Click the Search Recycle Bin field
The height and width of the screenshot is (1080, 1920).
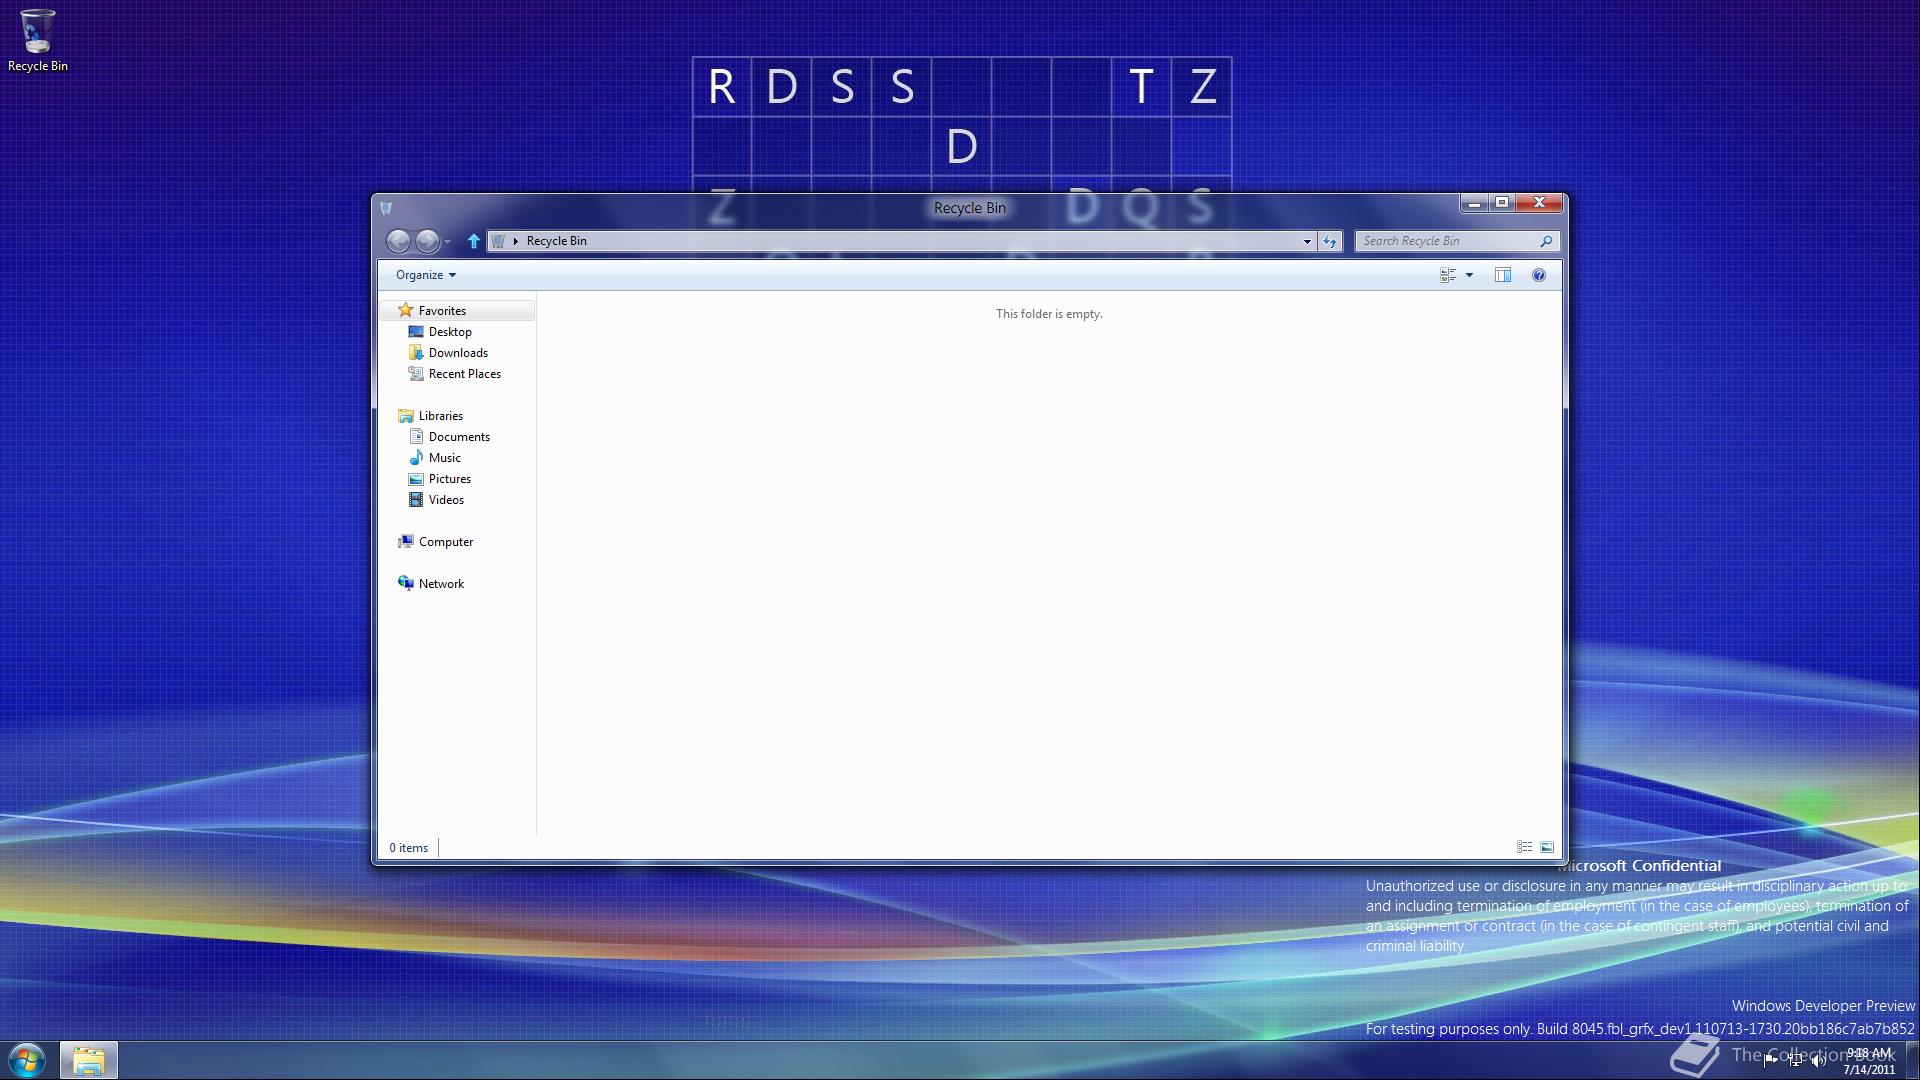pyautogui.click(x=1448, y=241)
